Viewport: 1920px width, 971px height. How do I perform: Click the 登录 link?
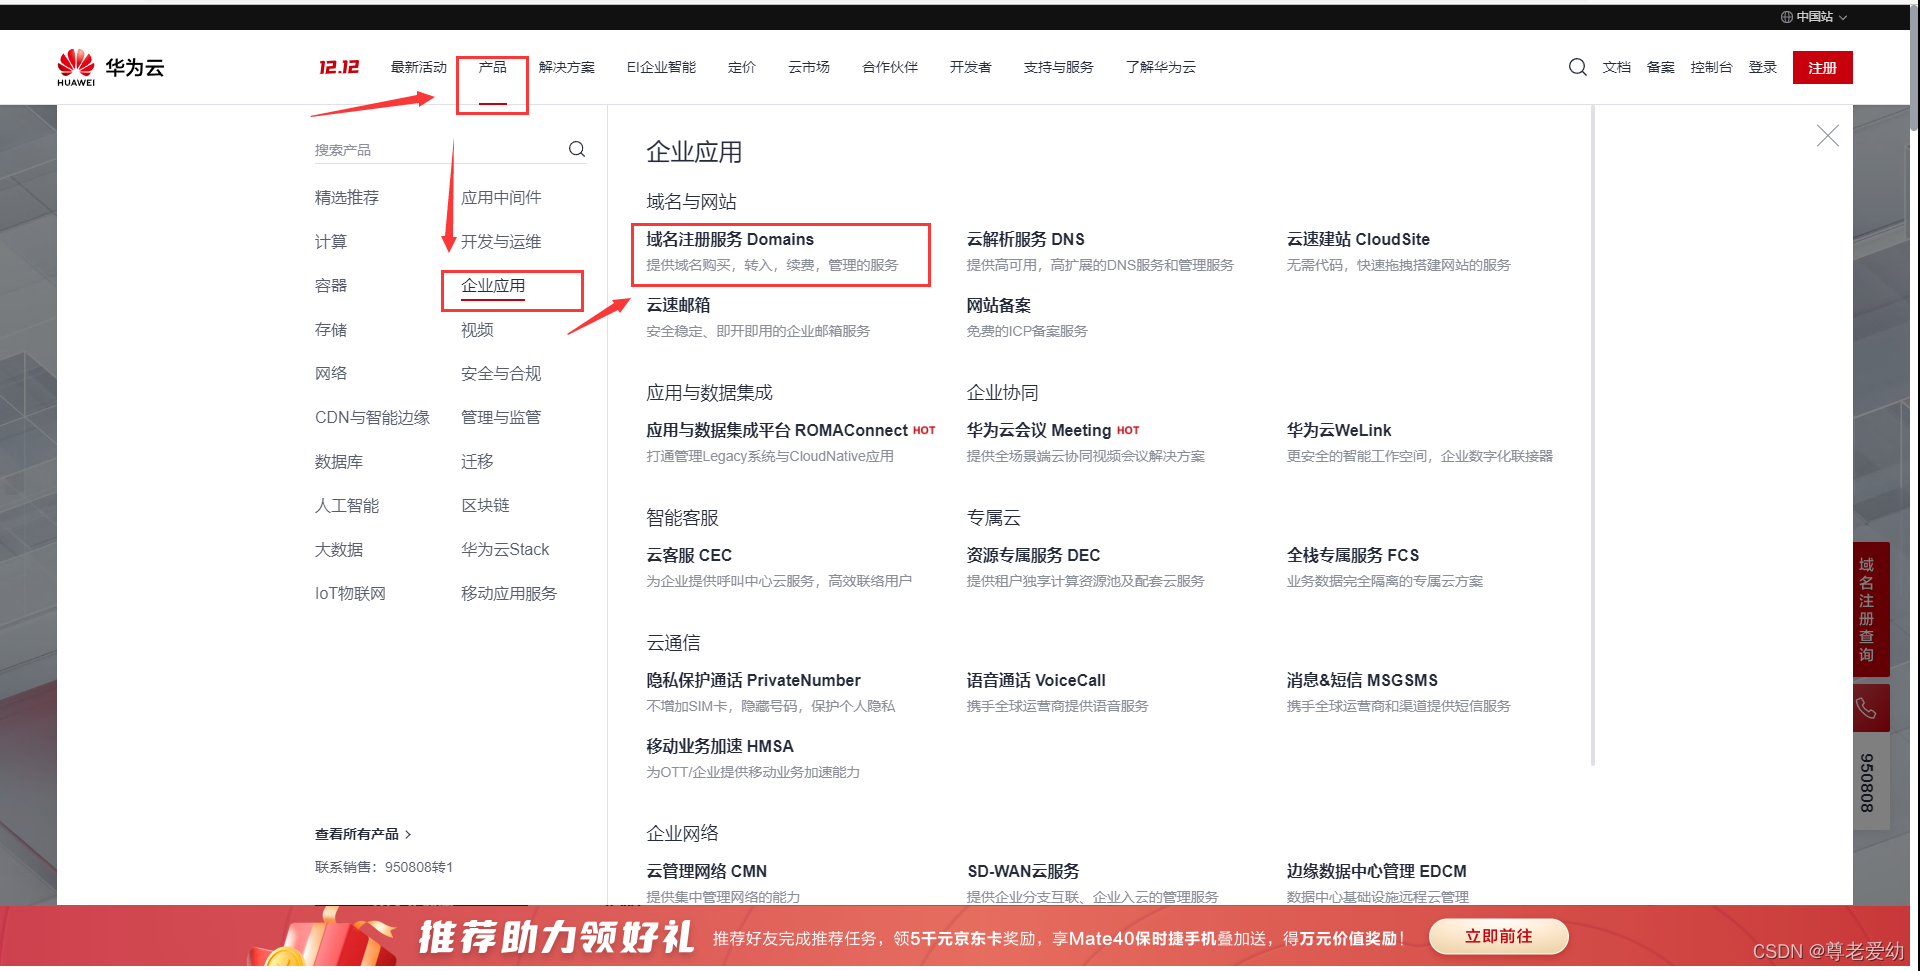pyautogui.click(x=1763, y=67)
